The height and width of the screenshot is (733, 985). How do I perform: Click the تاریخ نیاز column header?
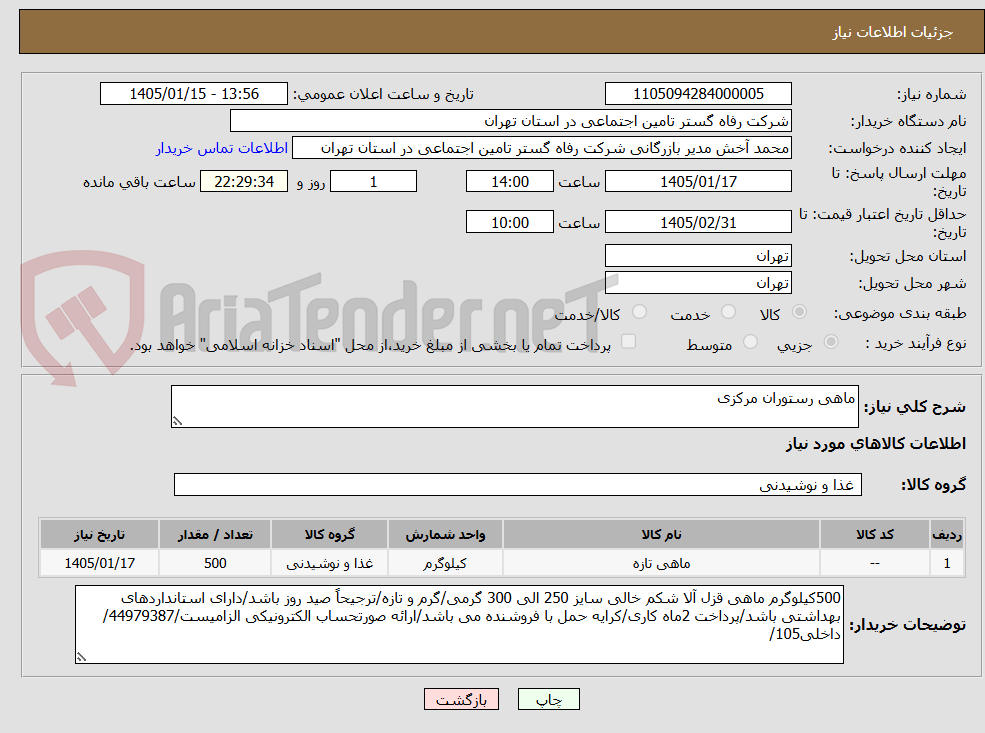tap(99, 535)
